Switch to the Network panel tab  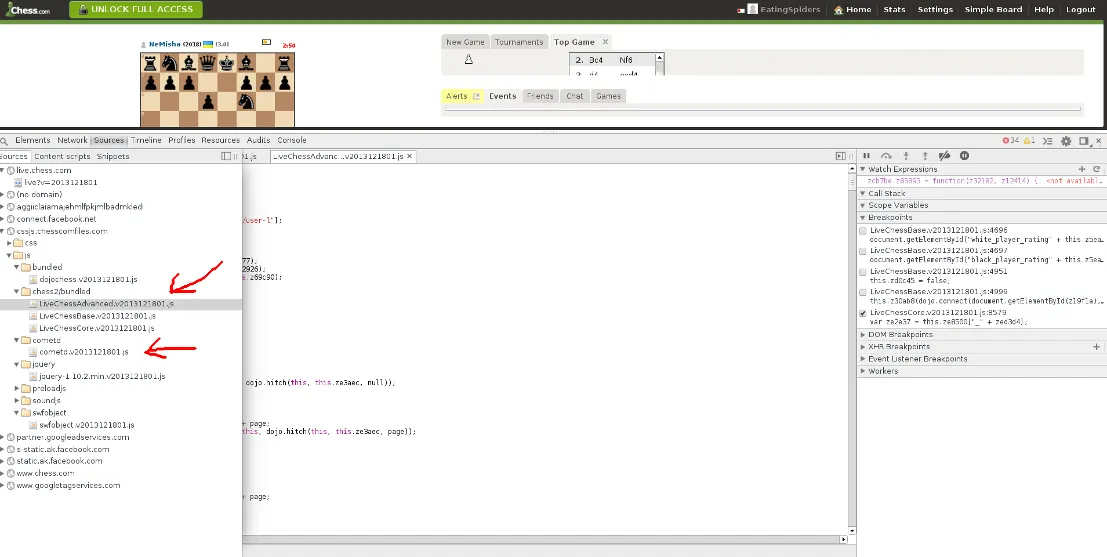[x=72, y=140]
